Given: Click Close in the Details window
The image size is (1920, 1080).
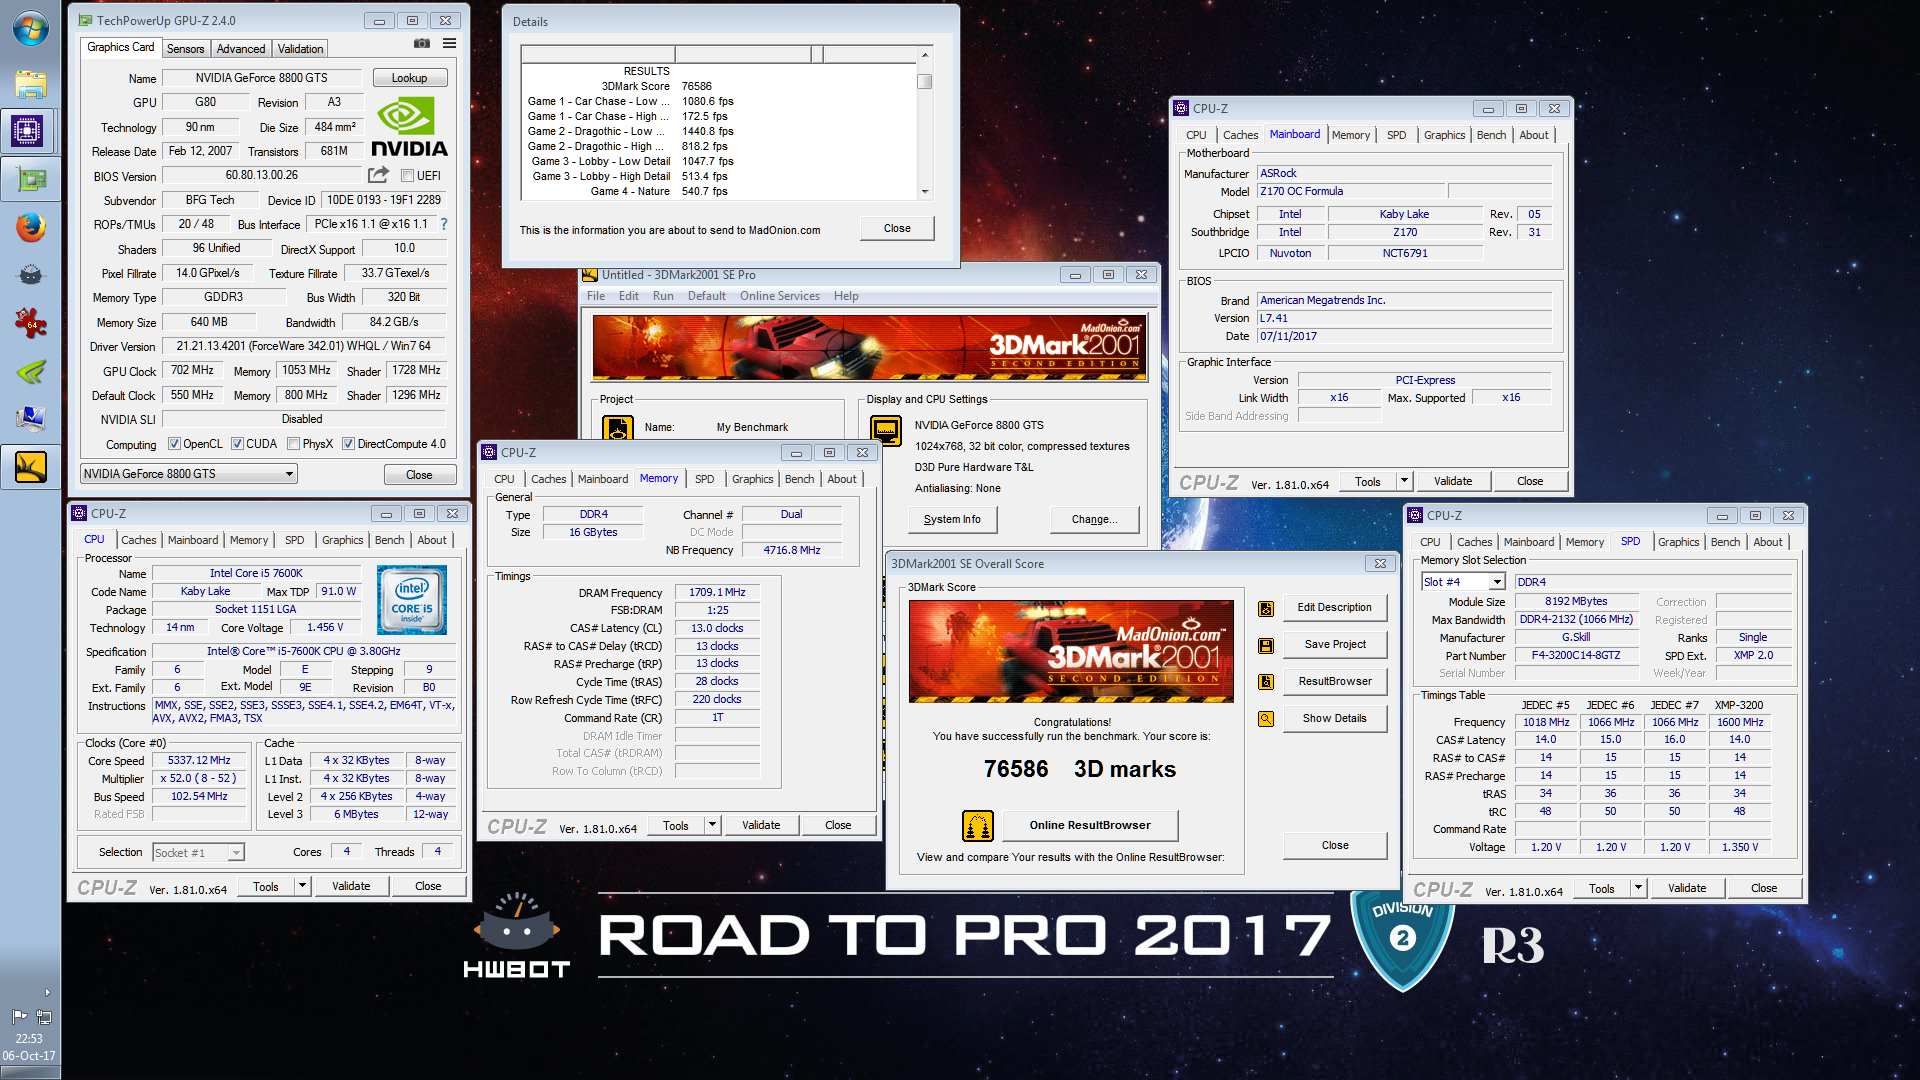Looking at the screenshot, I should [x=897, y=229].
